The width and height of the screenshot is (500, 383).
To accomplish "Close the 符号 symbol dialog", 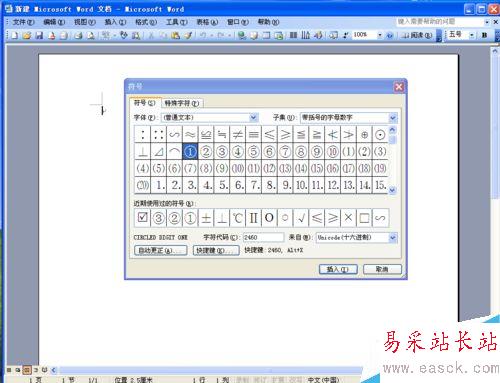I will coord(399,87).
